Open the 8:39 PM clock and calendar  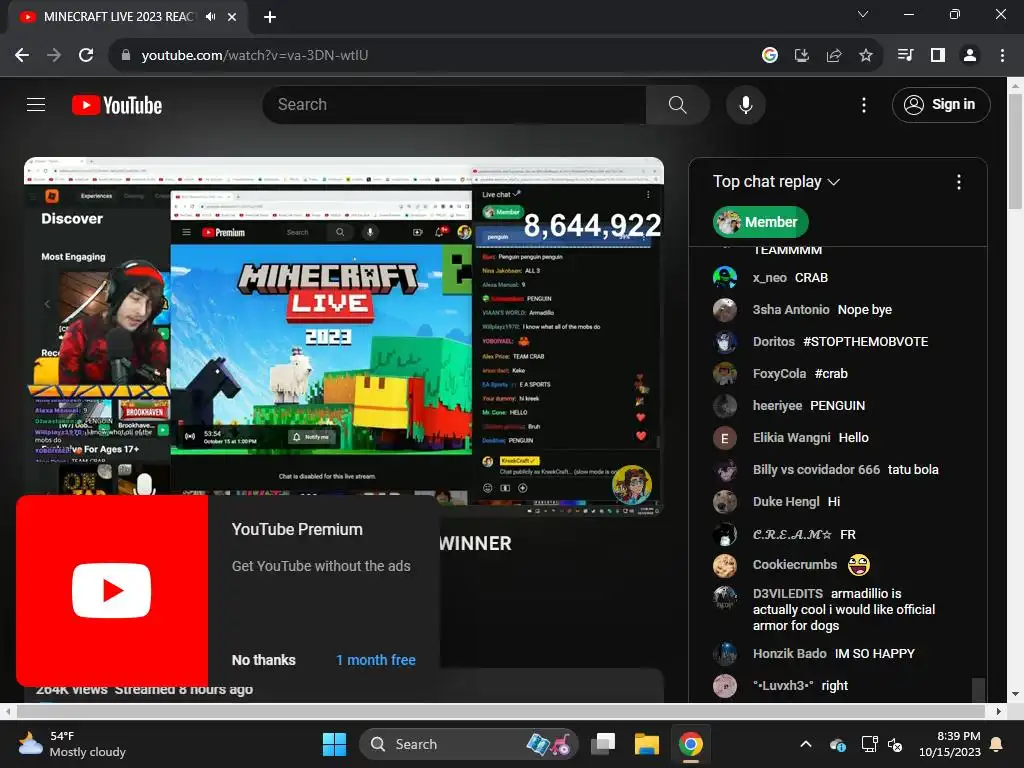[x=950, y=744]
